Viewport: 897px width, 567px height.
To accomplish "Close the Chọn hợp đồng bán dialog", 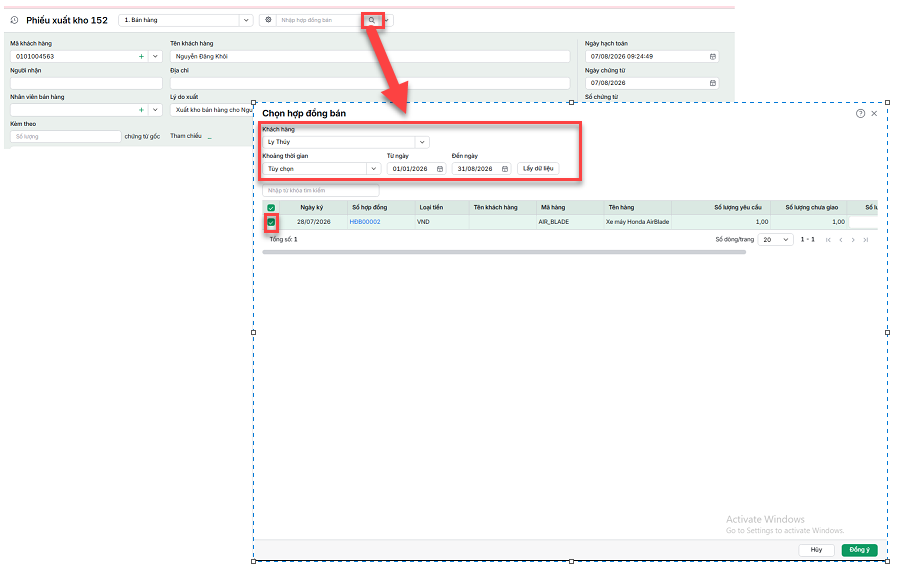I will point(874,113).
